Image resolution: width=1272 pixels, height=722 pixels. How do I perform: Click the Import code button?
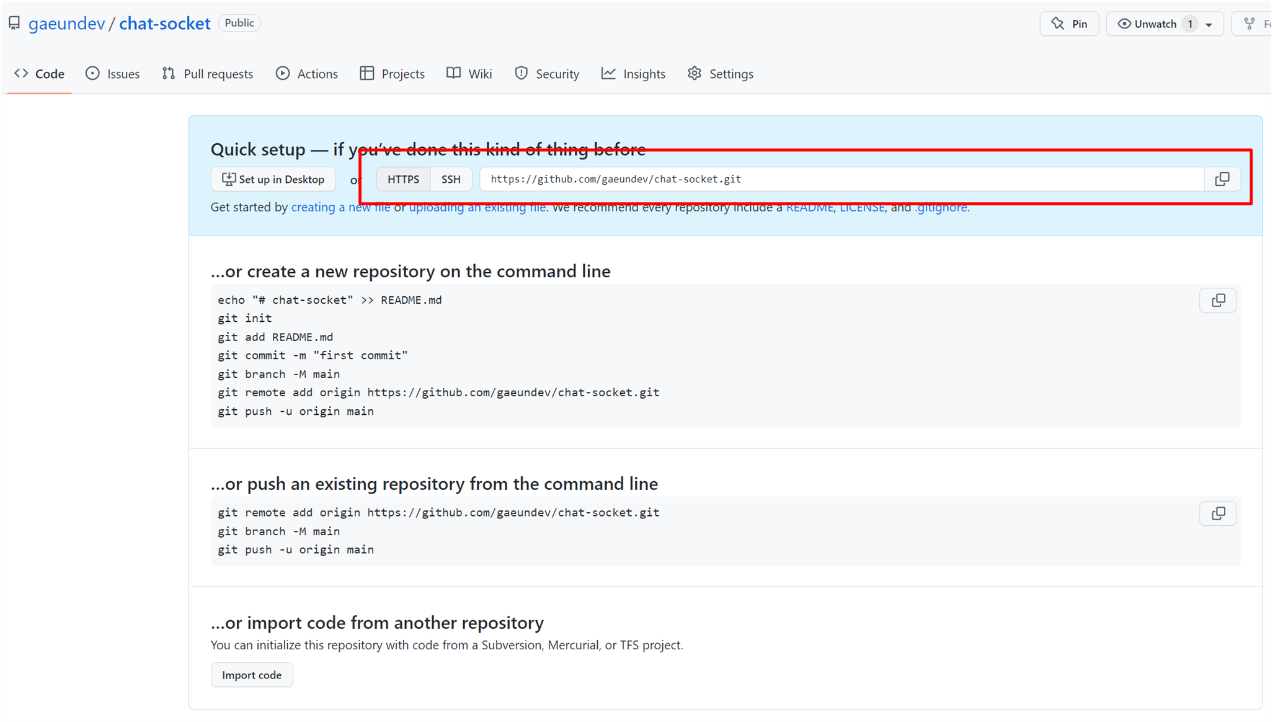pyautogui.click(x=252, y=675)
